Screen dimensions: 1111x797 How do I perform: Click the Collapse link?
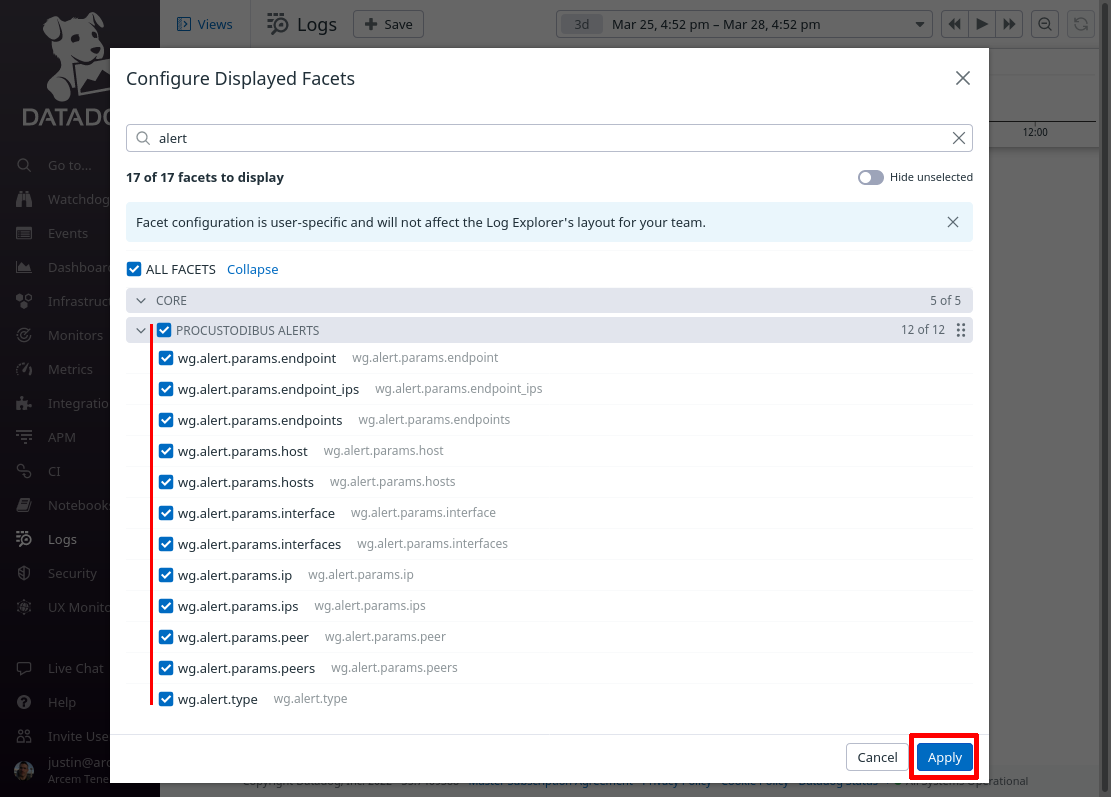click(x=252, y=269)
